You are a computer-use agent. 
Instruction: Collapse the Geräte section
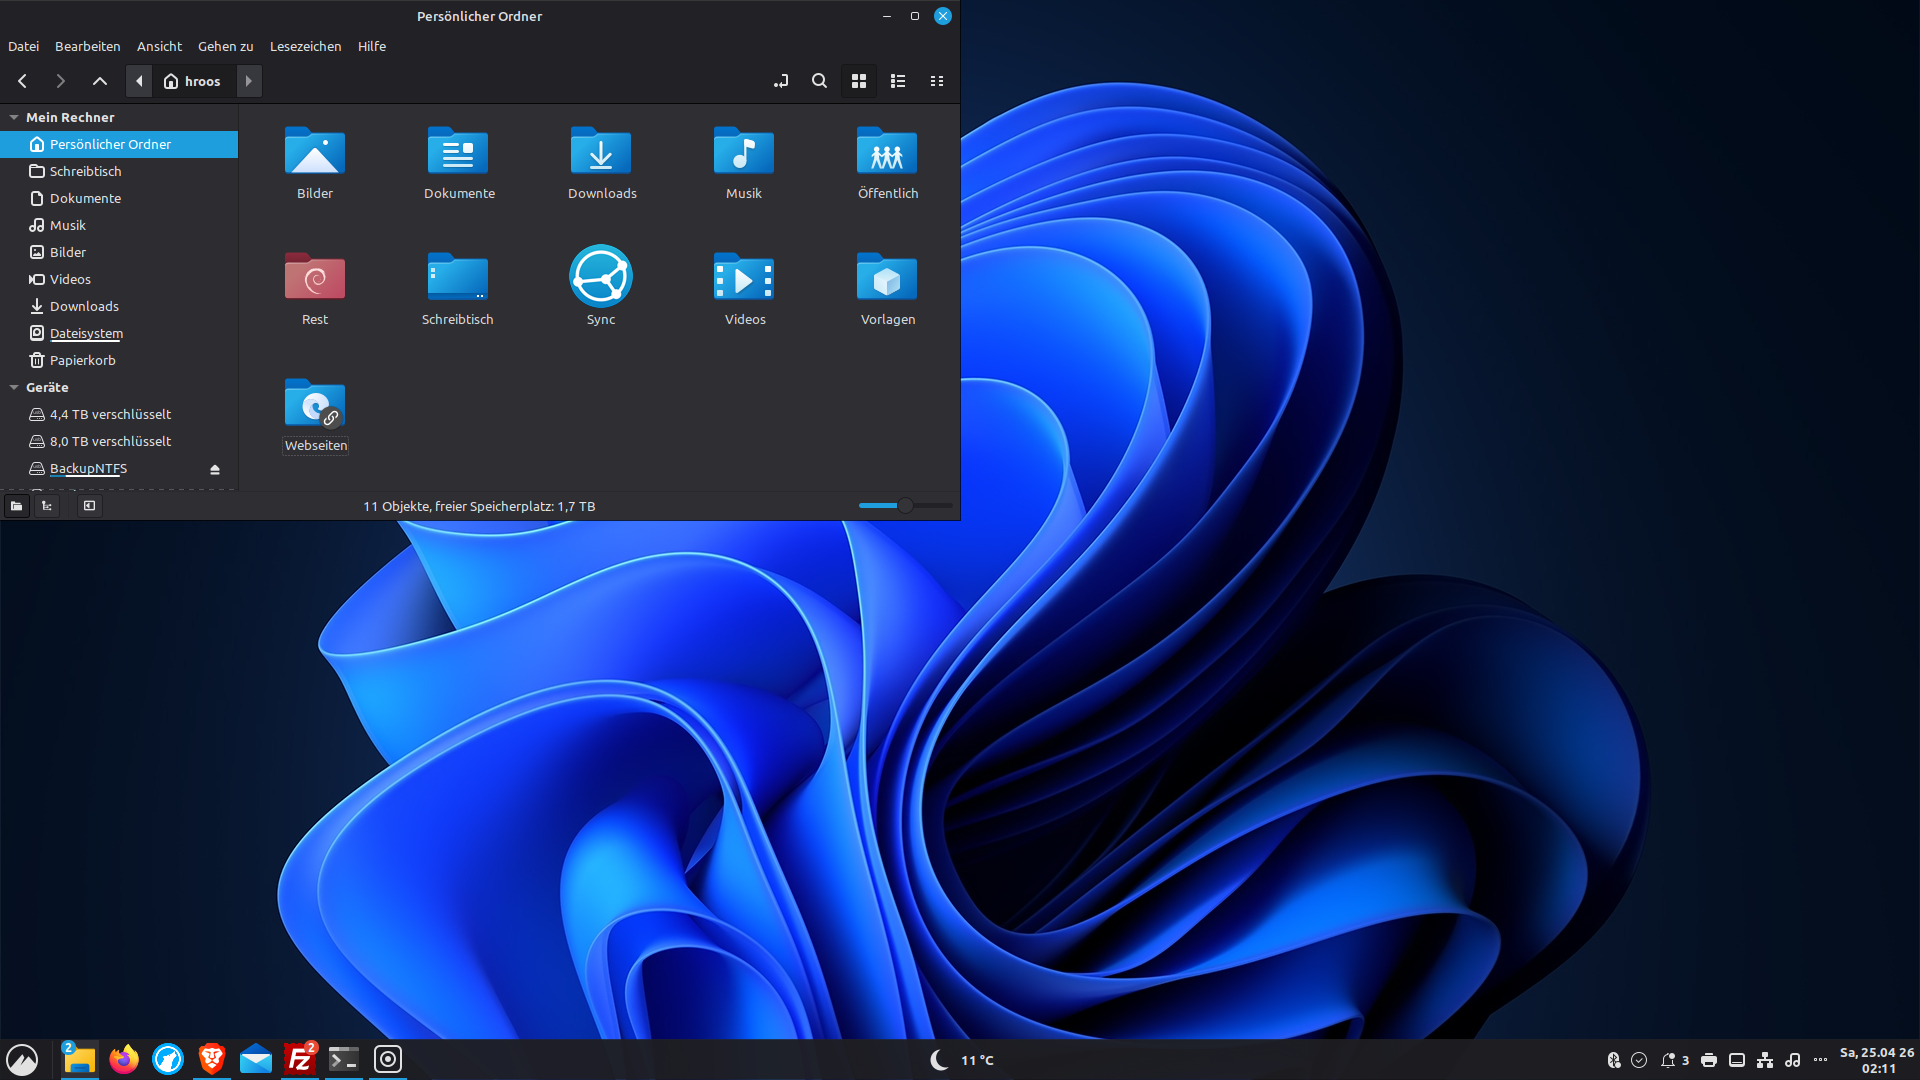coord(14,387)
